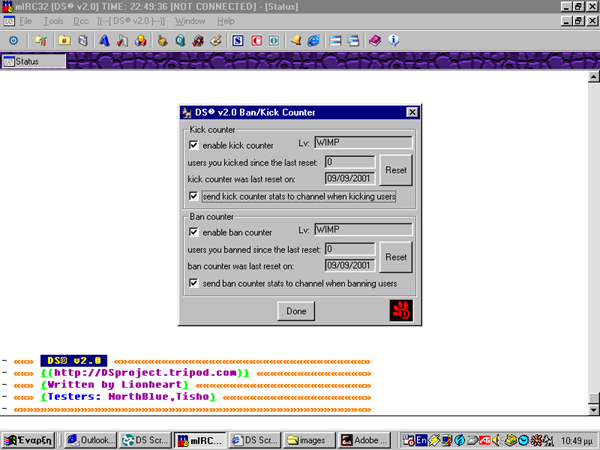Click the address book toolbar icon

tap(83, 40)
